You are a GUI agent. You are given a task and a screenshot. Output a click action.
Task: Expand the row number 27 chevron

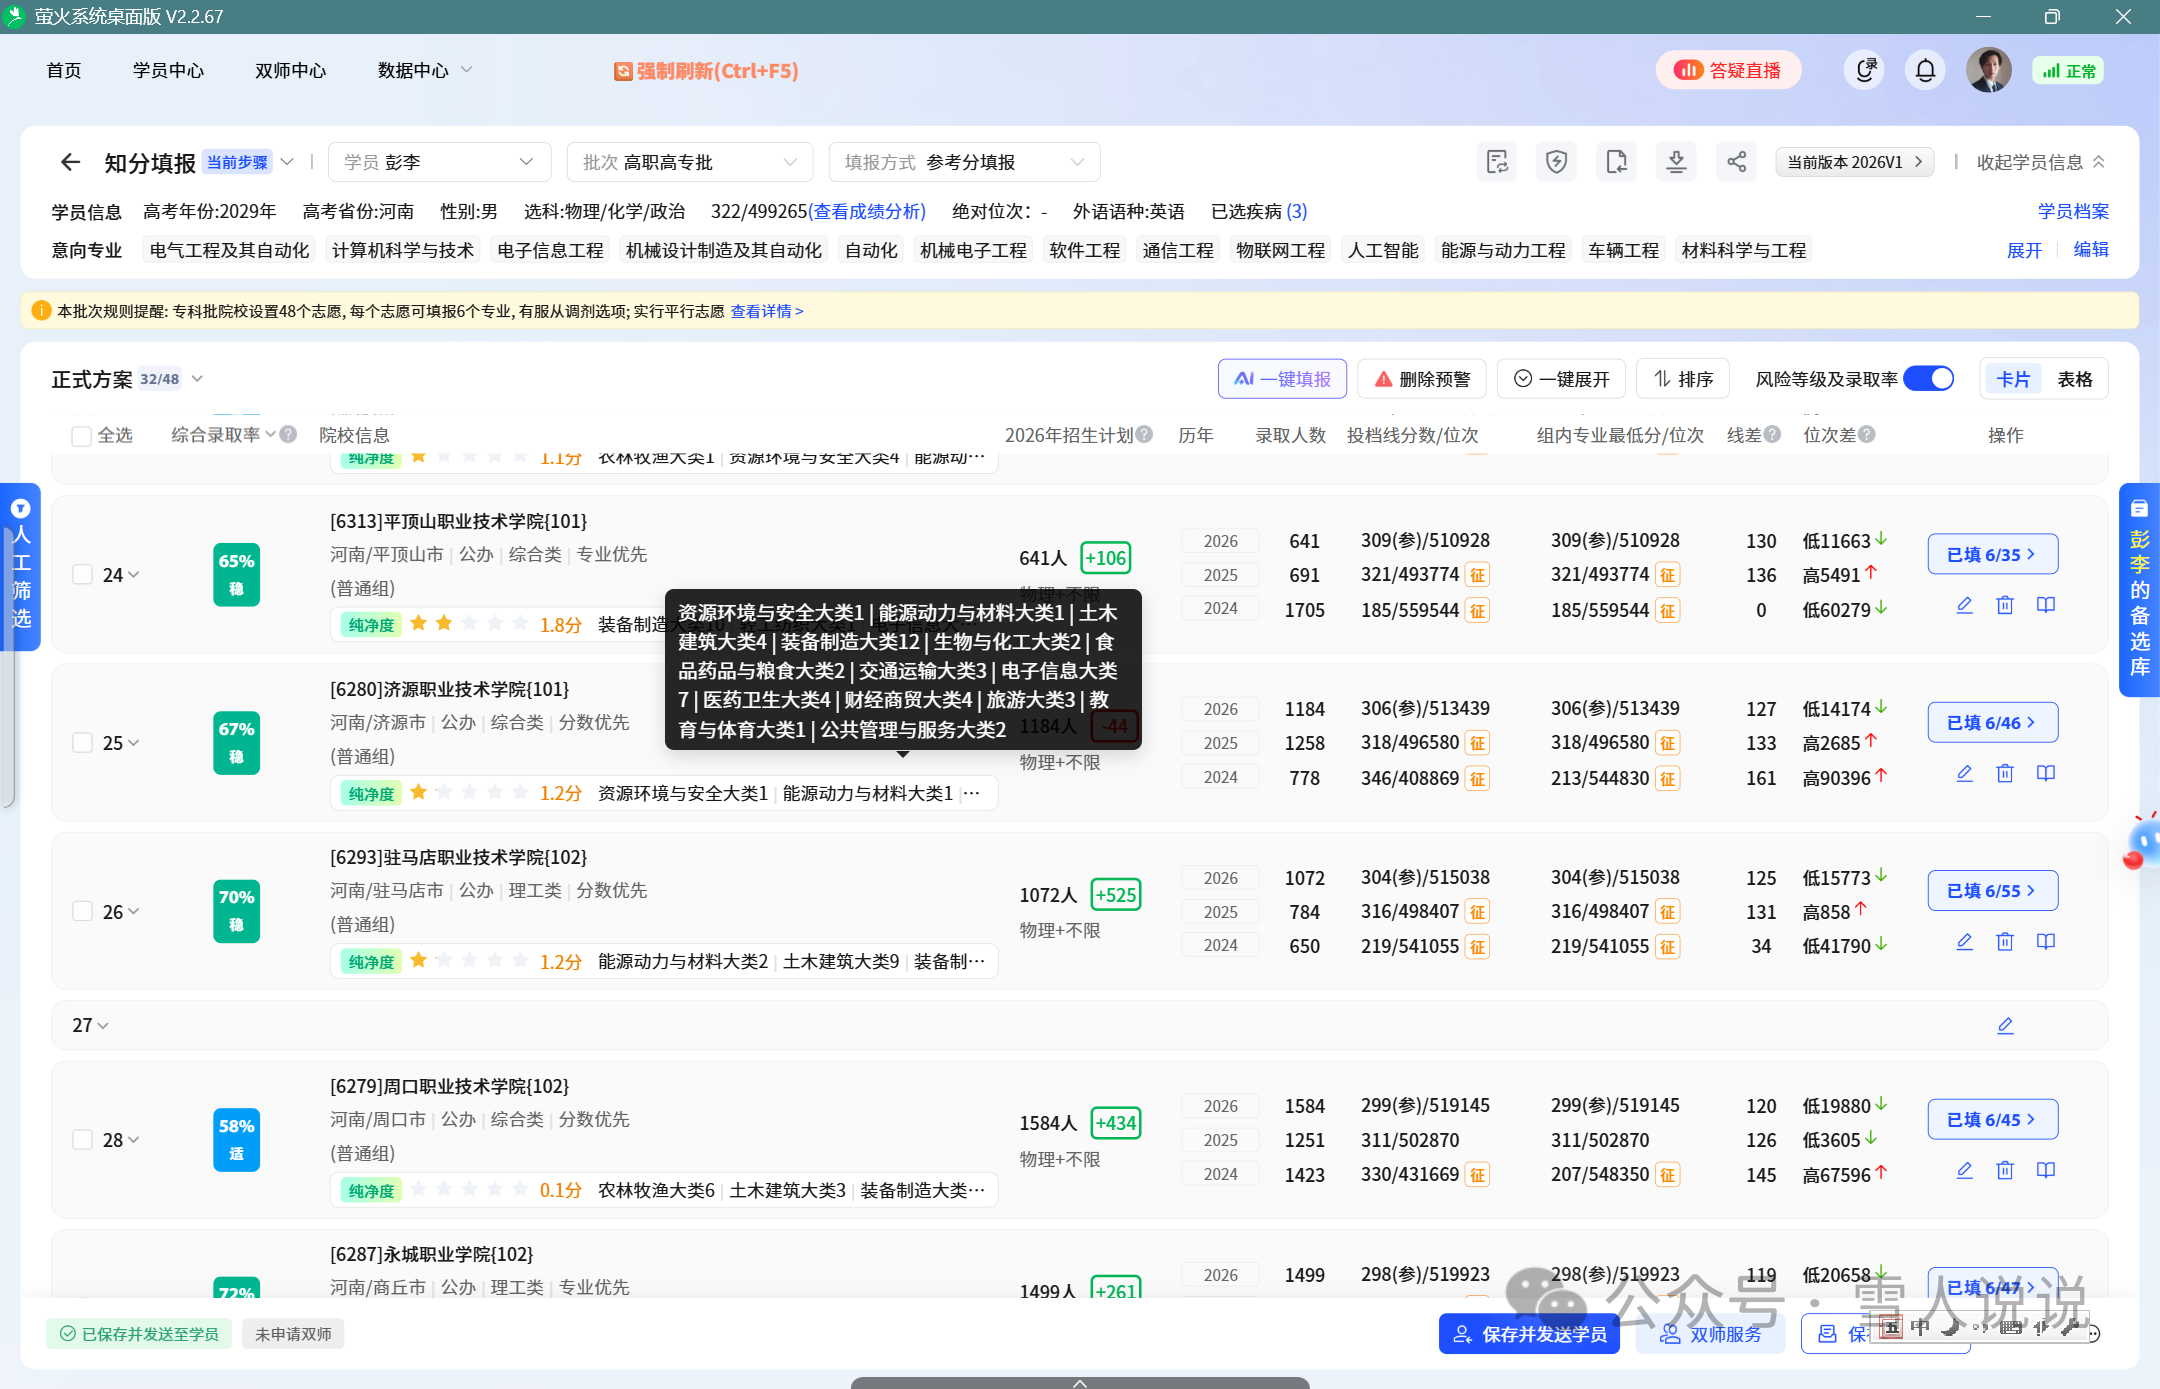[103, 1026]
